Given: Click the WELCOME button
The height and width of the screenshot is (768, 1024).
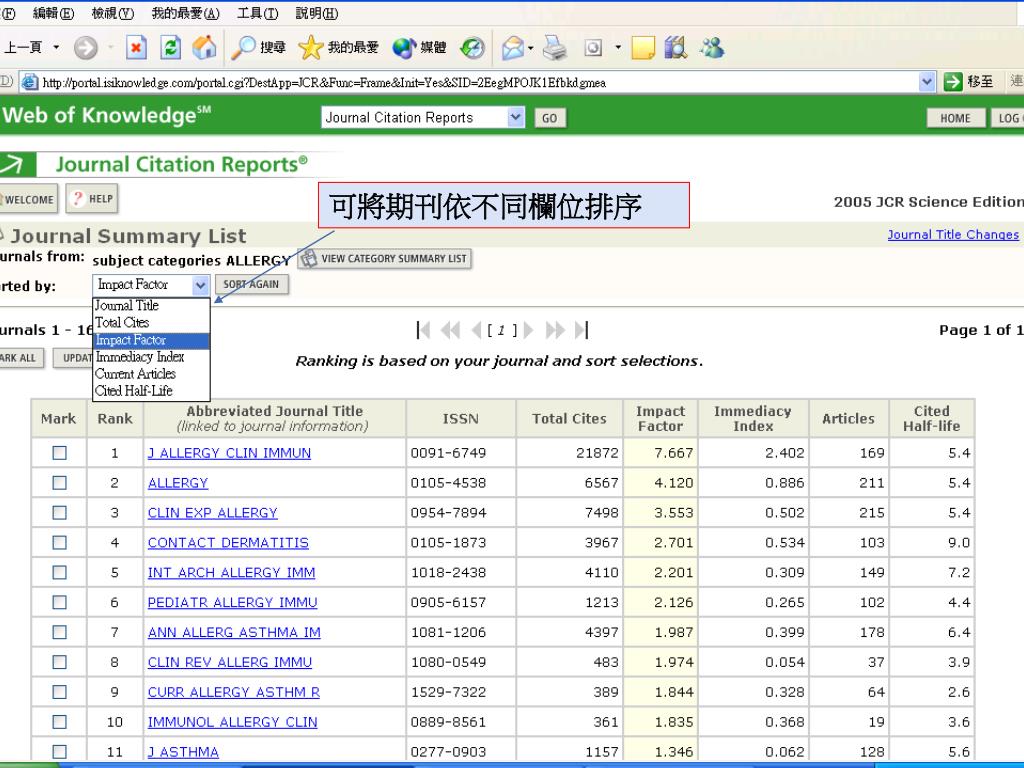Looking at the screenshot, I should [28, 199].
